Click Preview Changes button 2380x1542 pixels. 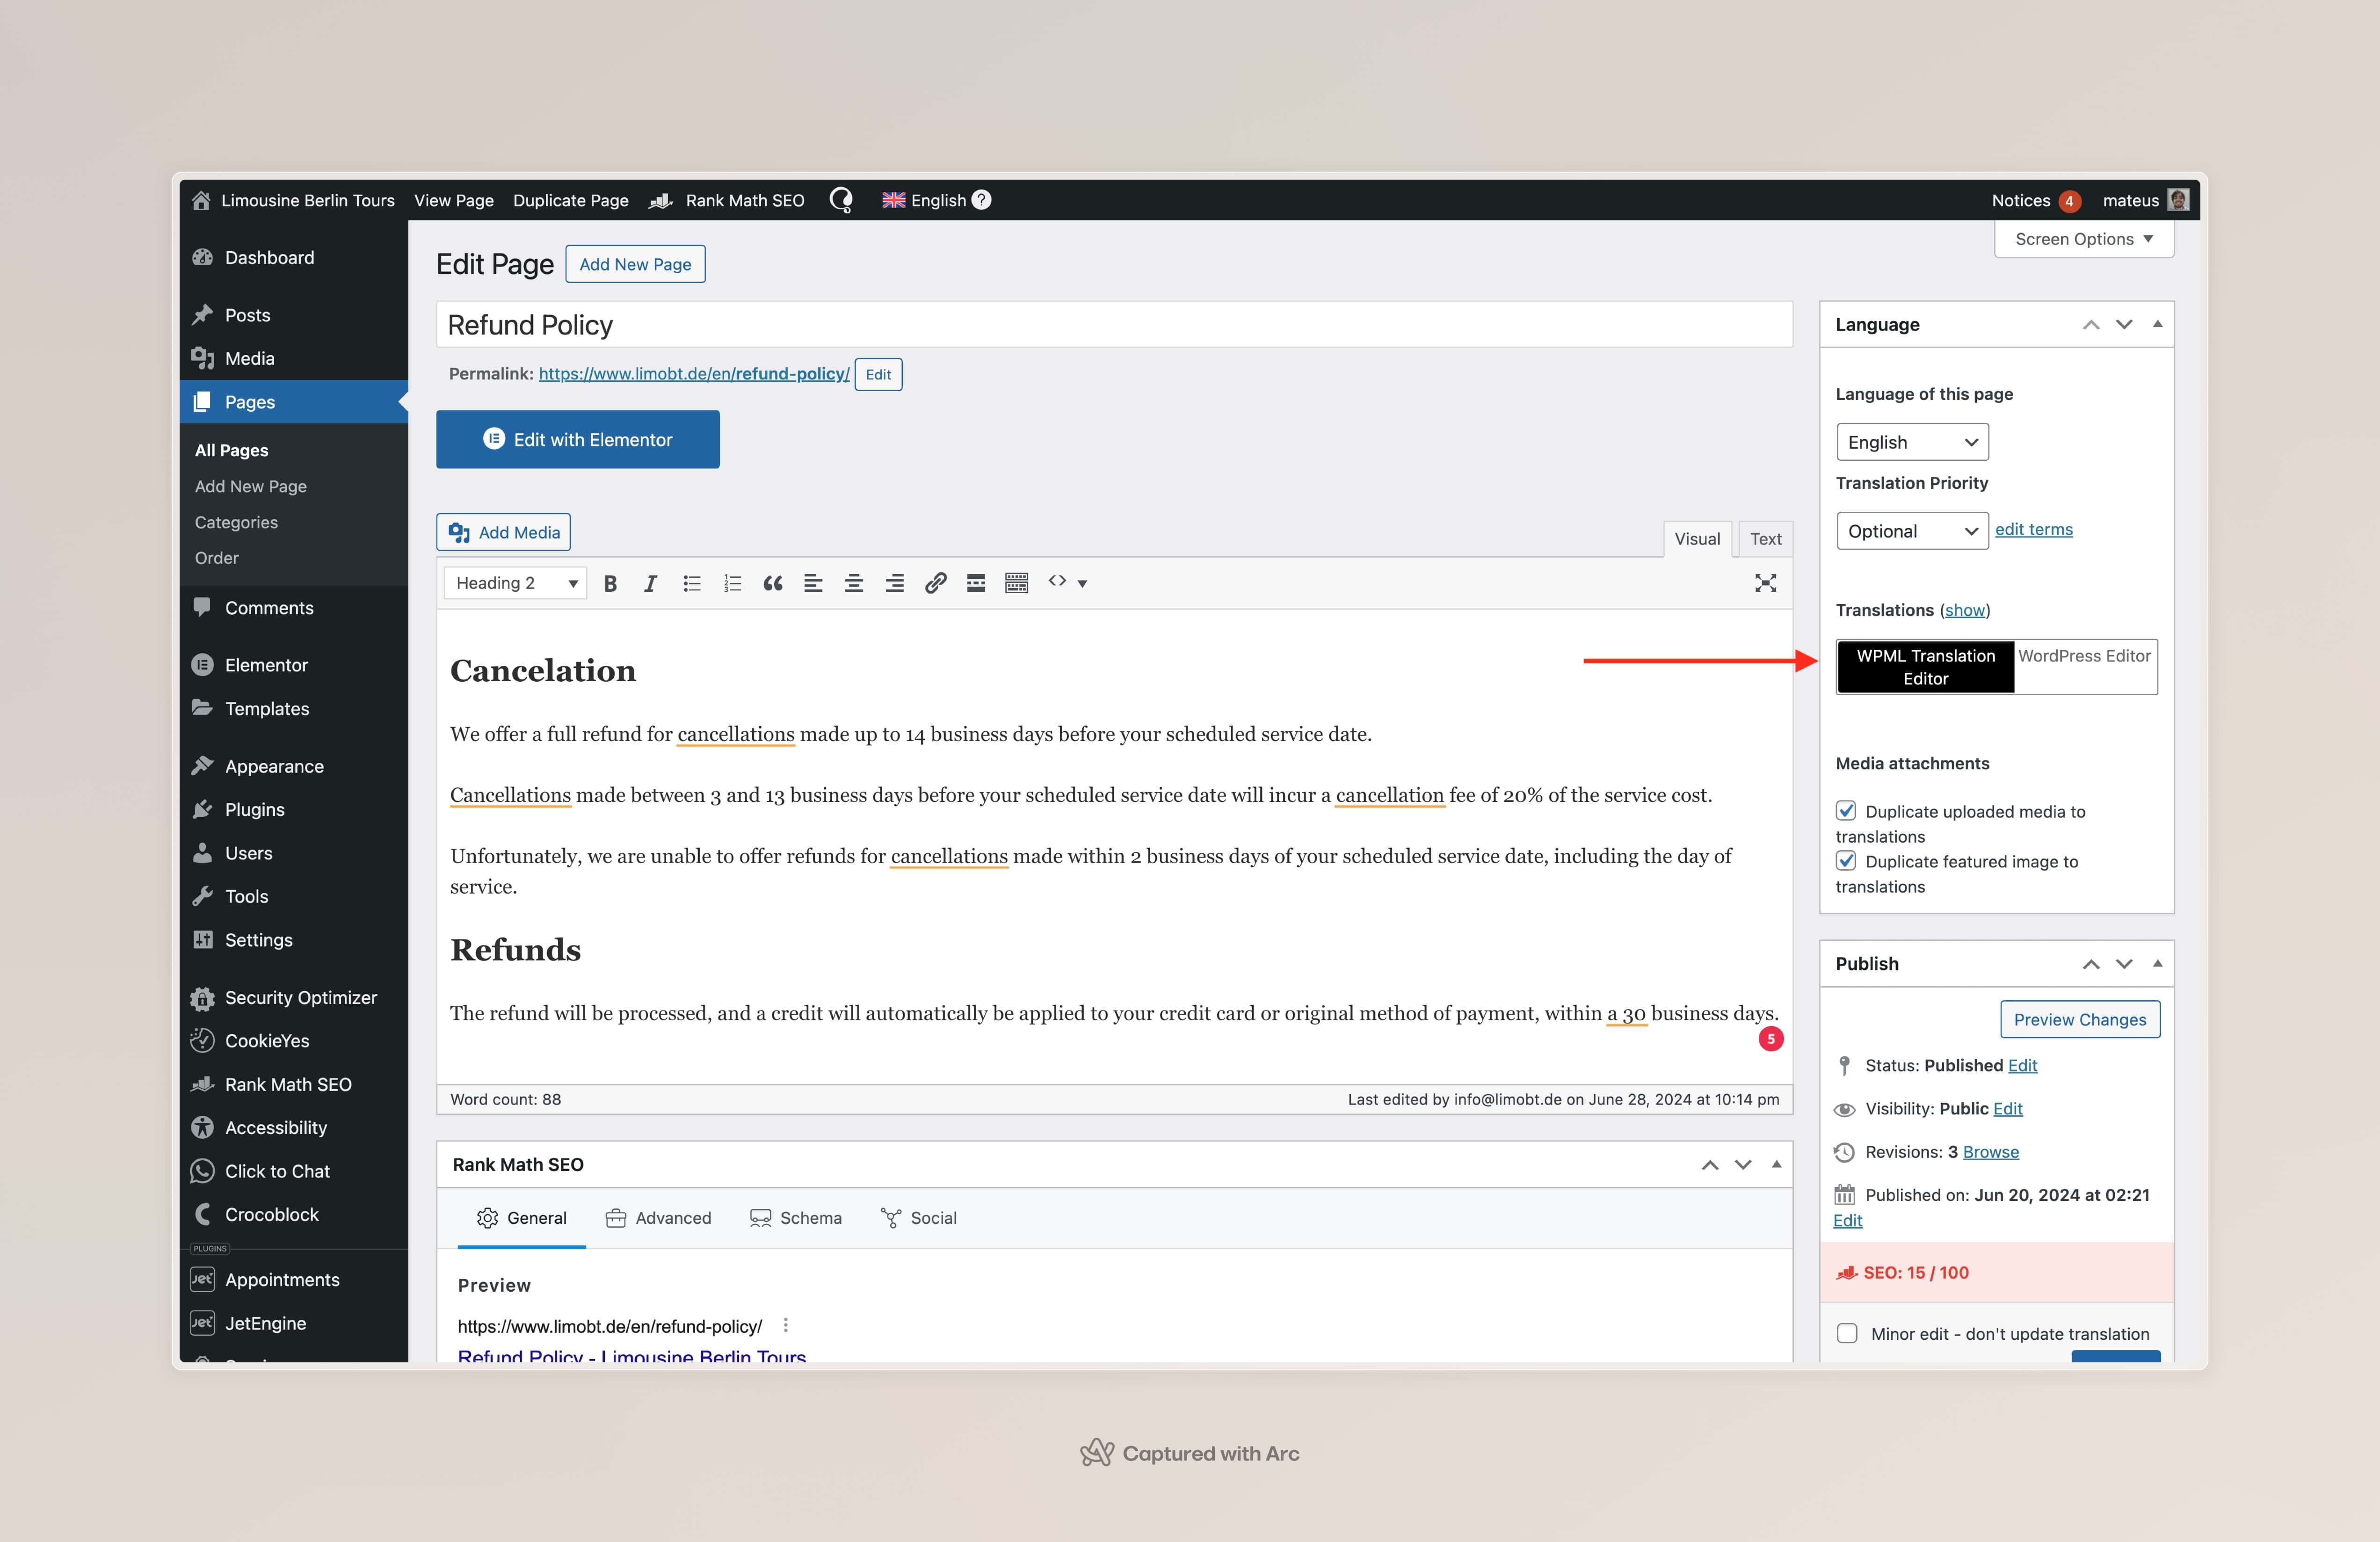click(2080, 1020)
